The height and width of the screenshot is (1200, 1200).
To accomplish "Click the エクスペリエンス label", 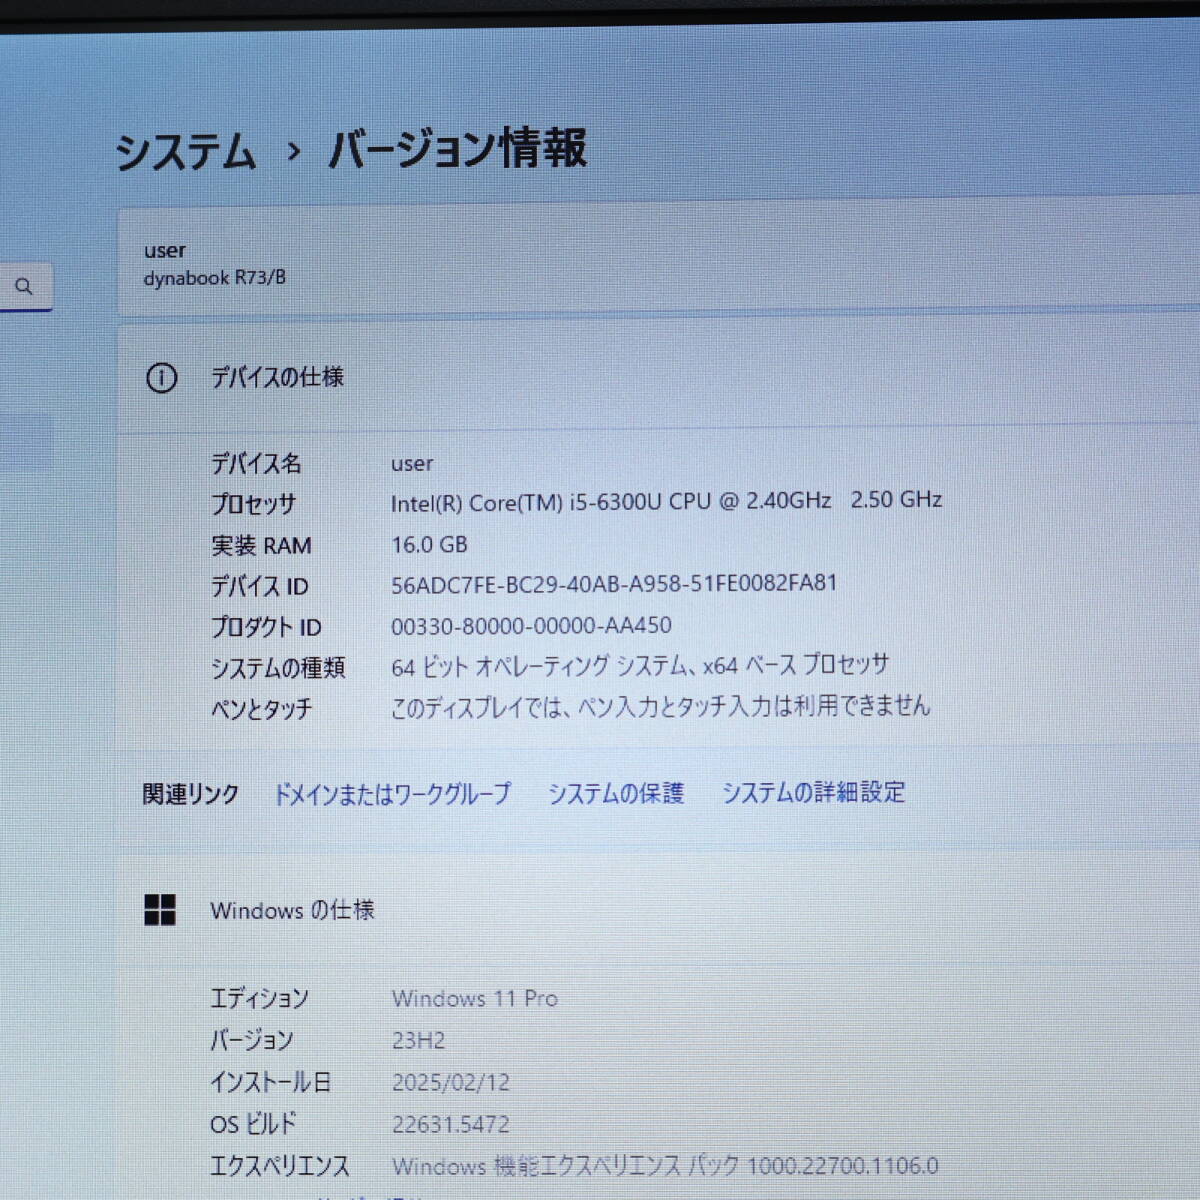I will point(280,1166).
